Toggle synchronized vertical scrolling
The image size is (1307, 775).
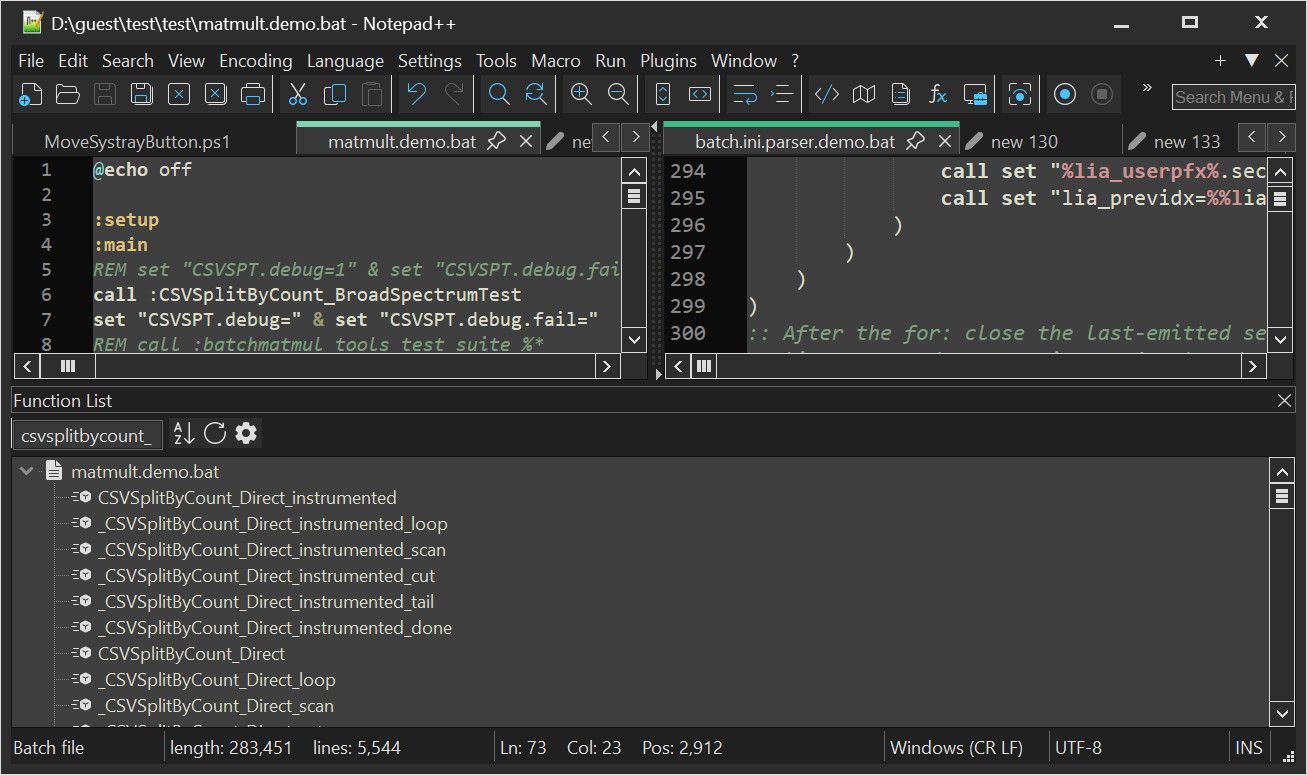663,95
